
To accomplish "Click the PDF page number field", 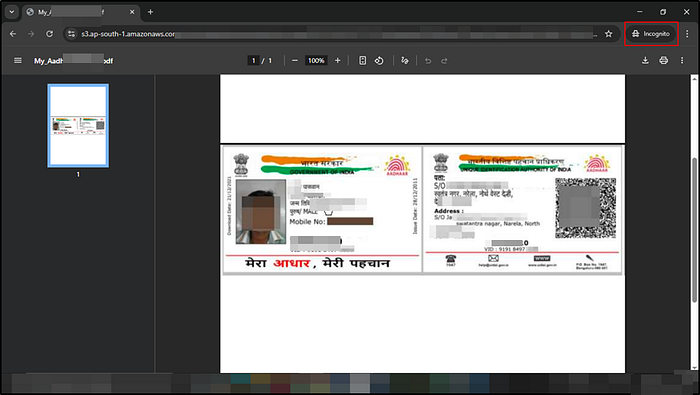I will (253, 61).
